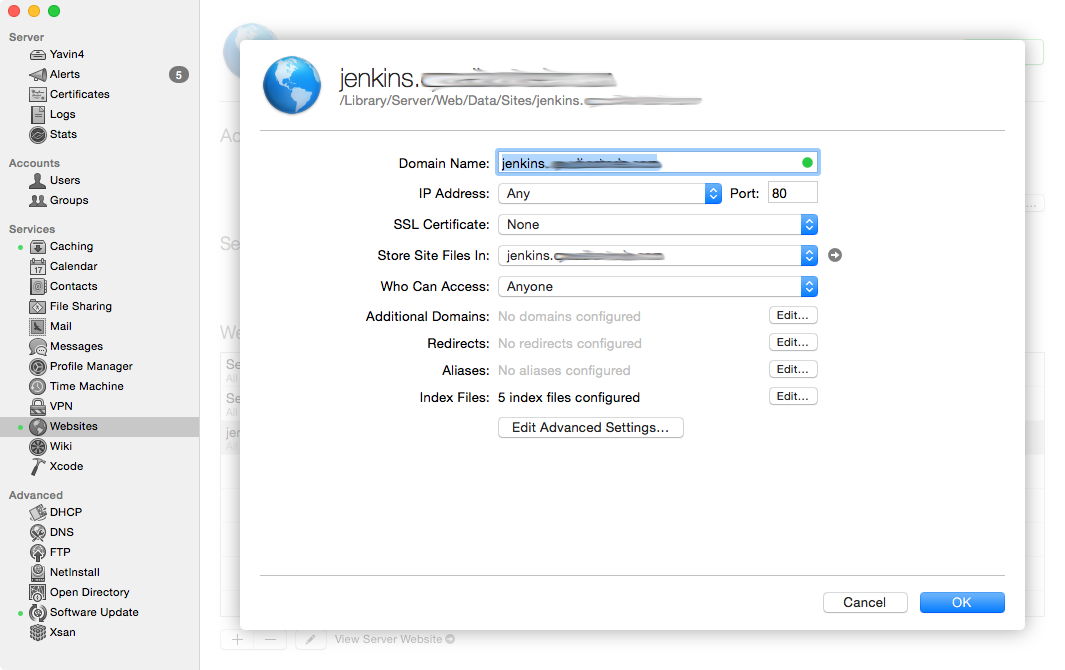Click the Alerts badge showing 5
Image resolution: width=1065 pixels, height=670 pixels.
[x=179, y=75]
